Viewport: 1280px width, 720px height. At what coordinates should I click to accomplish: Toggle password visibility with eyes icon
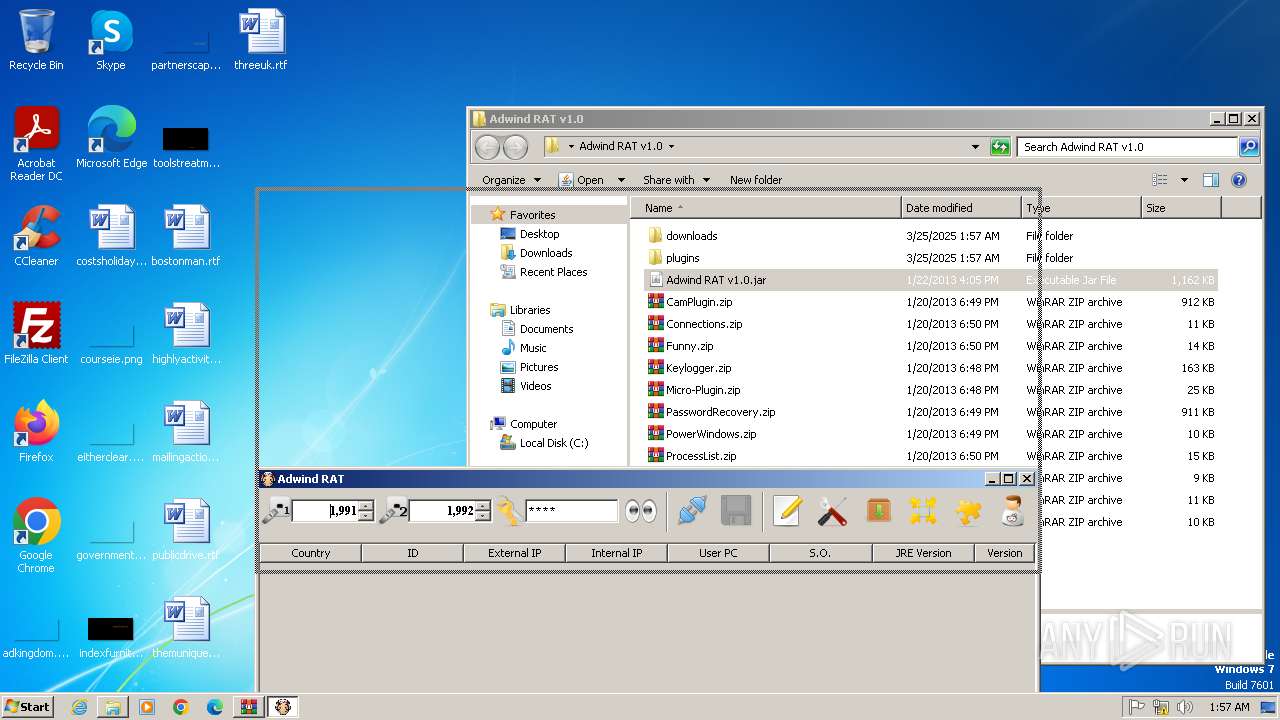641,511
